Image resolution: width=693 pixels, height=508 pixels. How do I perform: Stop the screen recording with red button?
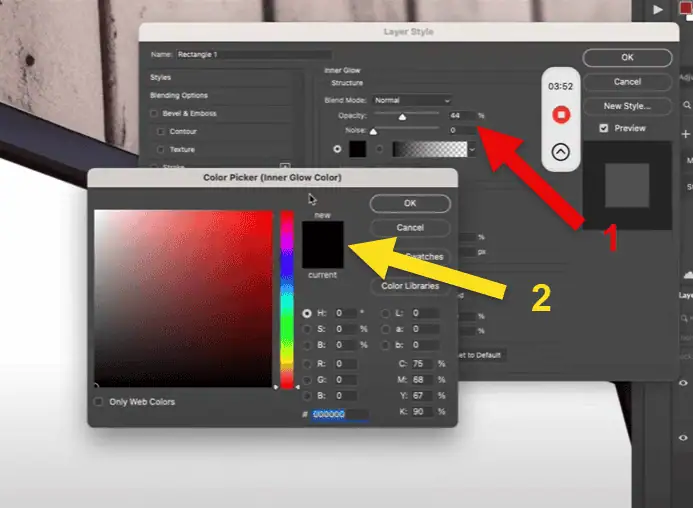(561, 116)
